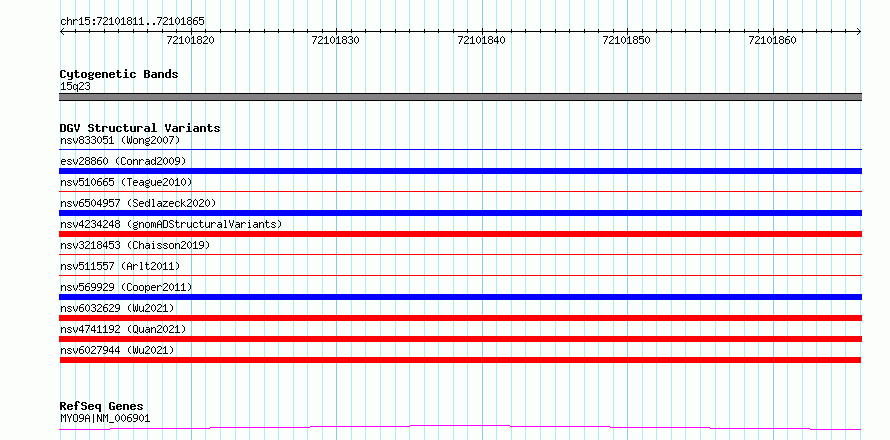Viewport: 890px width, 440px height.
Task: Select variant nsv833051 (Wong2007) label
Action: [120, 140]
